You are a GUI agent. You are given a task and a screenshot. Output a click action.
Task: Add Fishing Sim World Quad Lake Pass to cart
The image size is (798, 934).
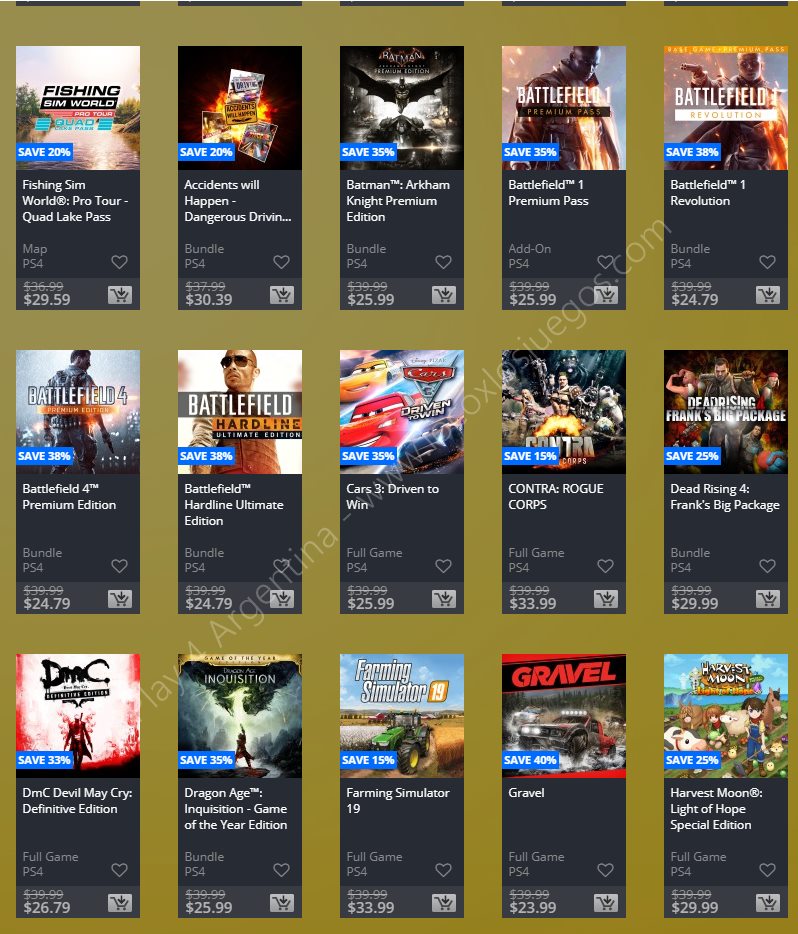(x=120, y=295)
